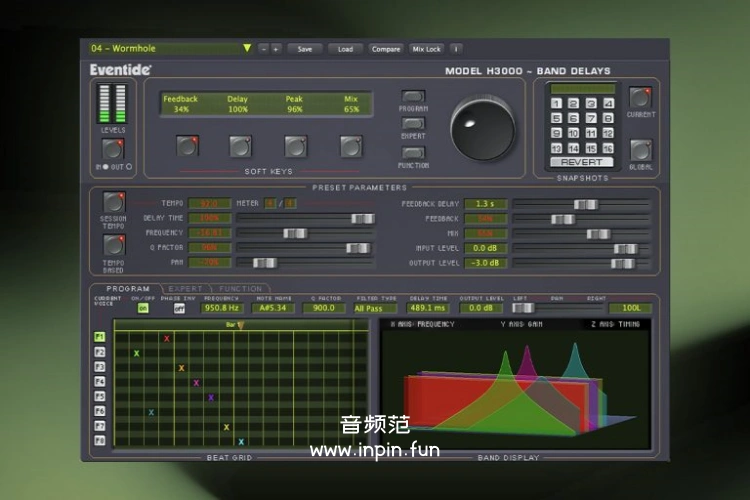Select voice F8 in beat grid

coord(99,440)
